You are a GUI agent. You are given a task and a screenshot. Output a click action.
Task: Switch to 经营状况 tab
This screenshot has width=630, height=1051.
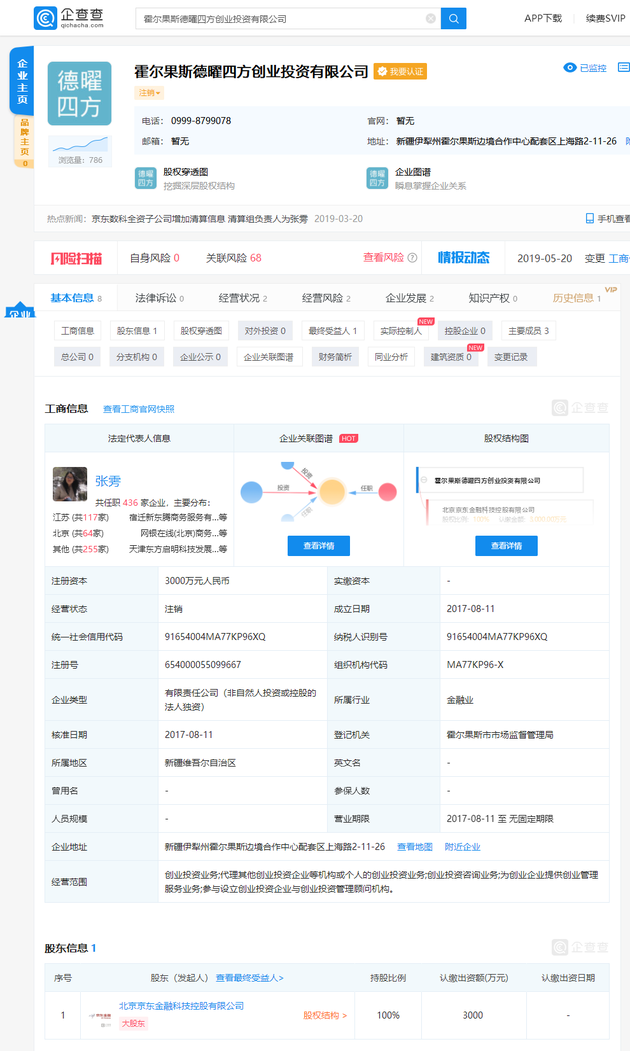[x=243, y=298]
